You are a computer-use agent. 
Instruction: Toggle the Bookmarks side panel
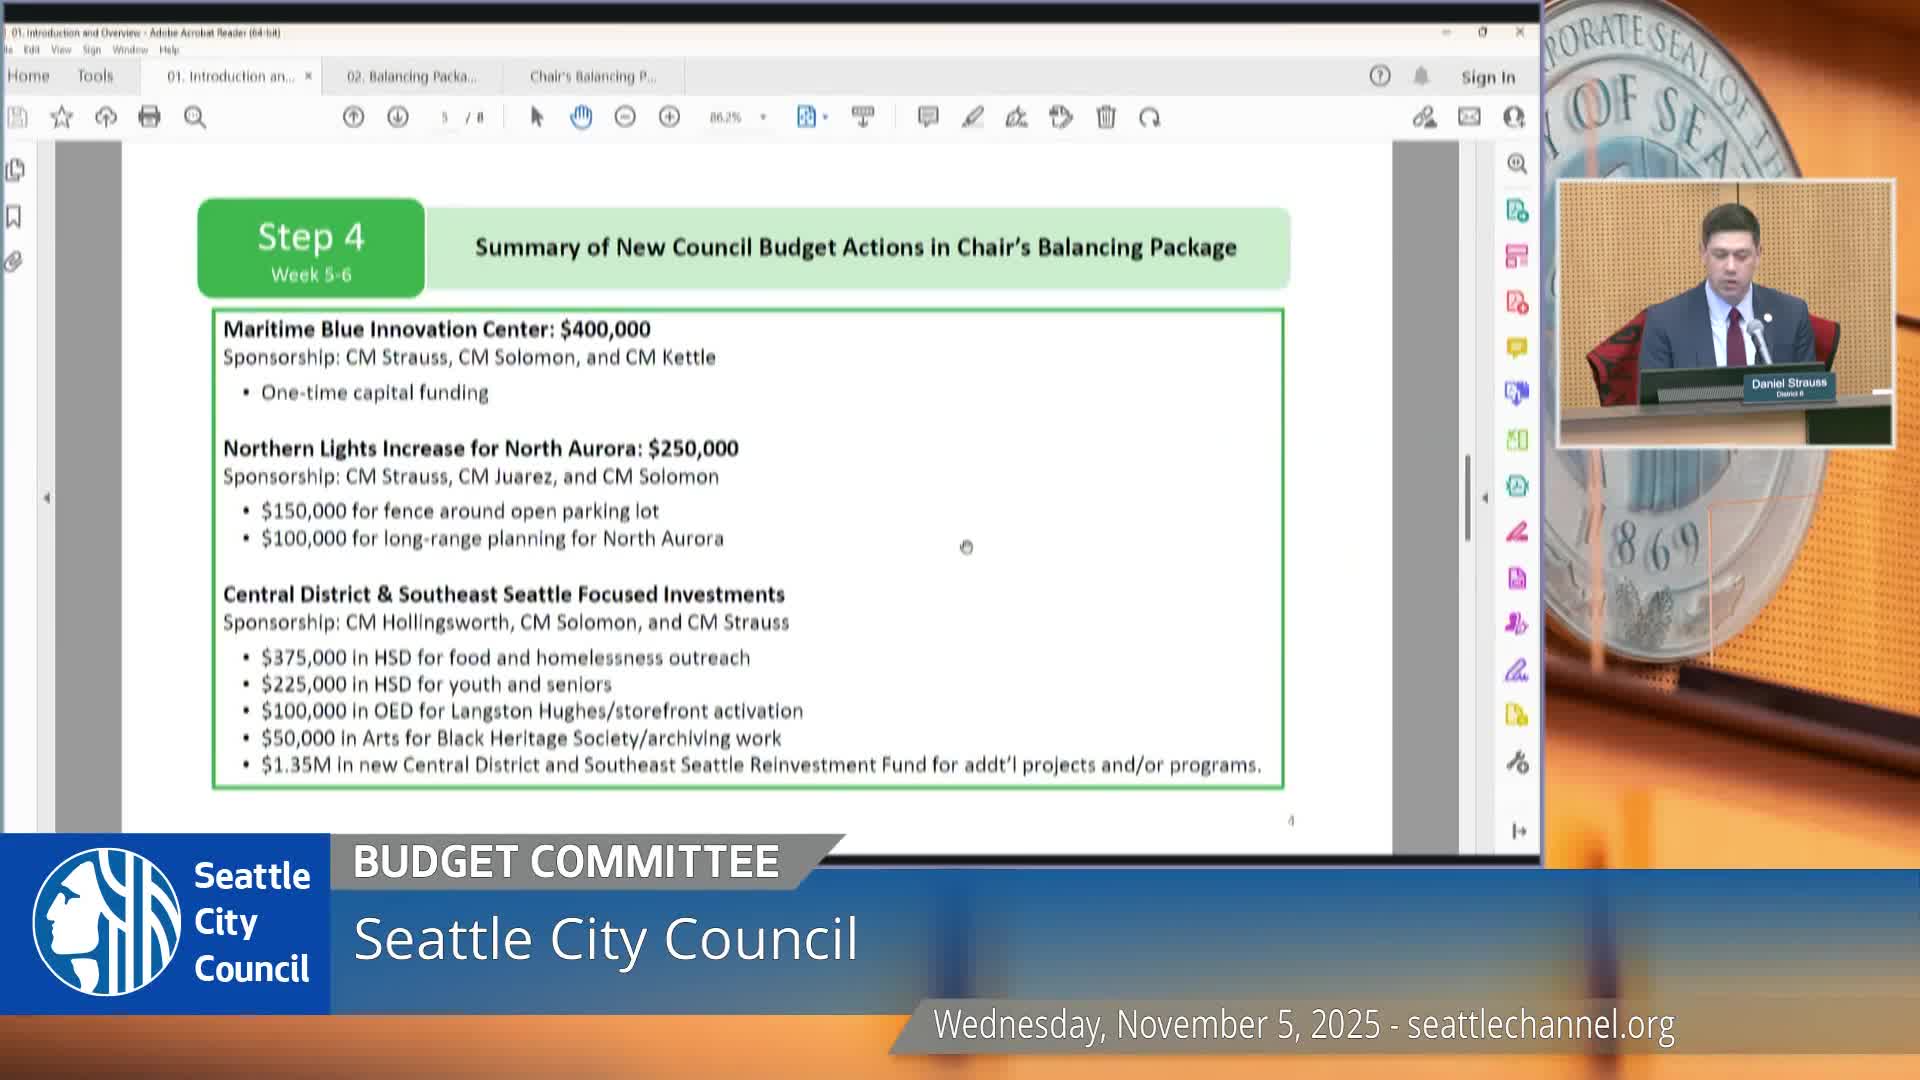pos(14,216)
